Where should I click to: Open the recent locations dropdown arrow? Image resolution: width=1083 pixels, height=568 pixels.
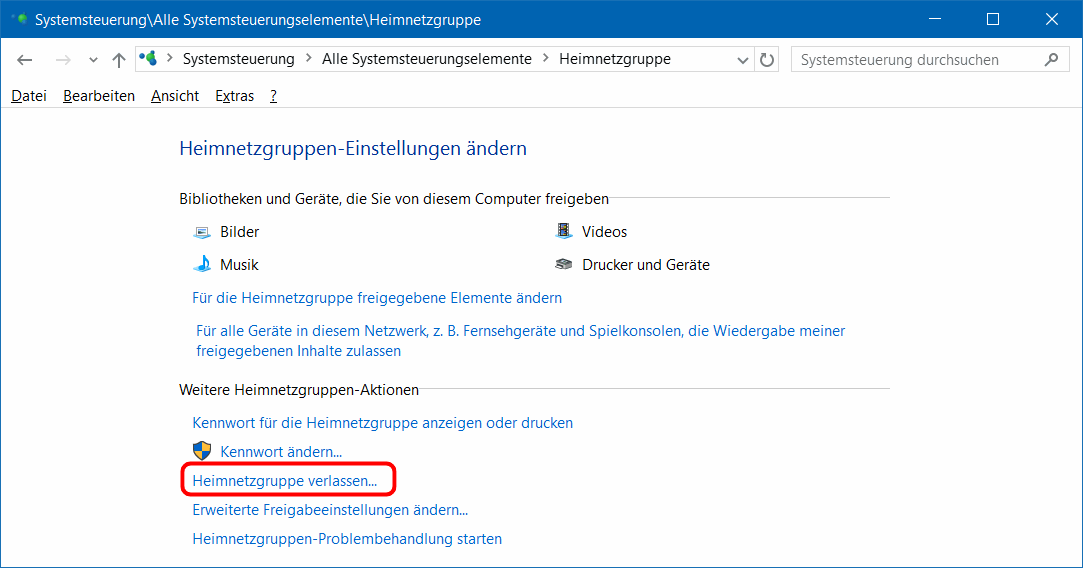(93, 60)
